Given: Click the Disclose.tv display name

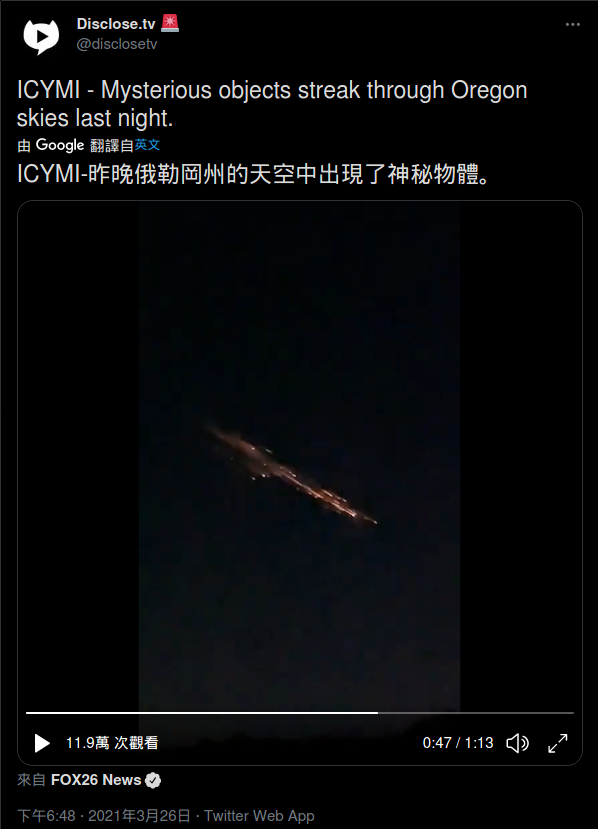Looking at the screenshot, I should pyautogui.click(x=116, y=24).
